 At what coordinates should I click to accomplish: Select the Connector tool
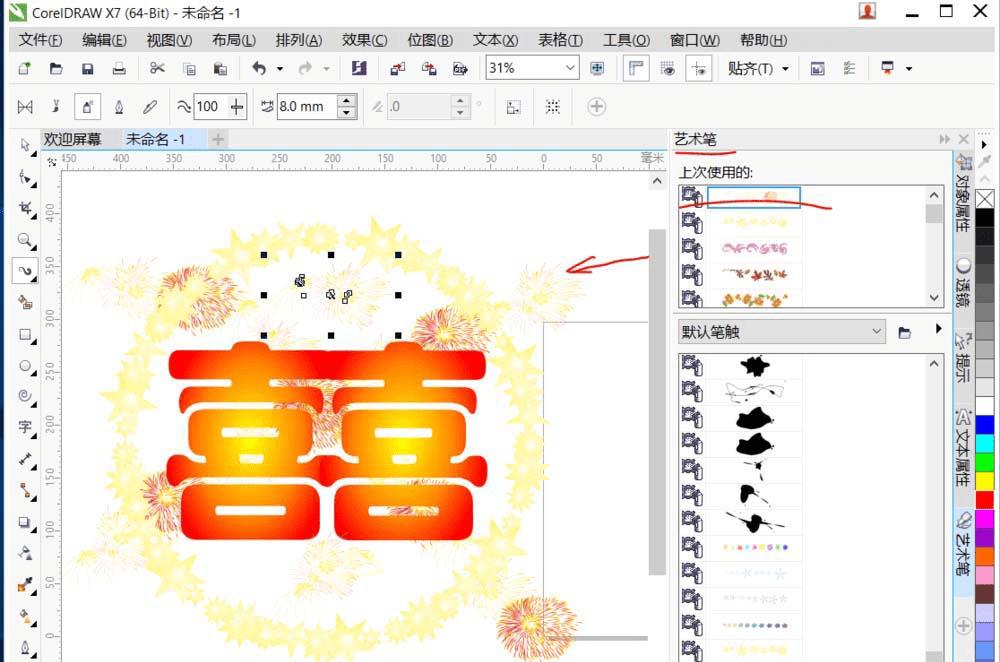coord(25,490)
